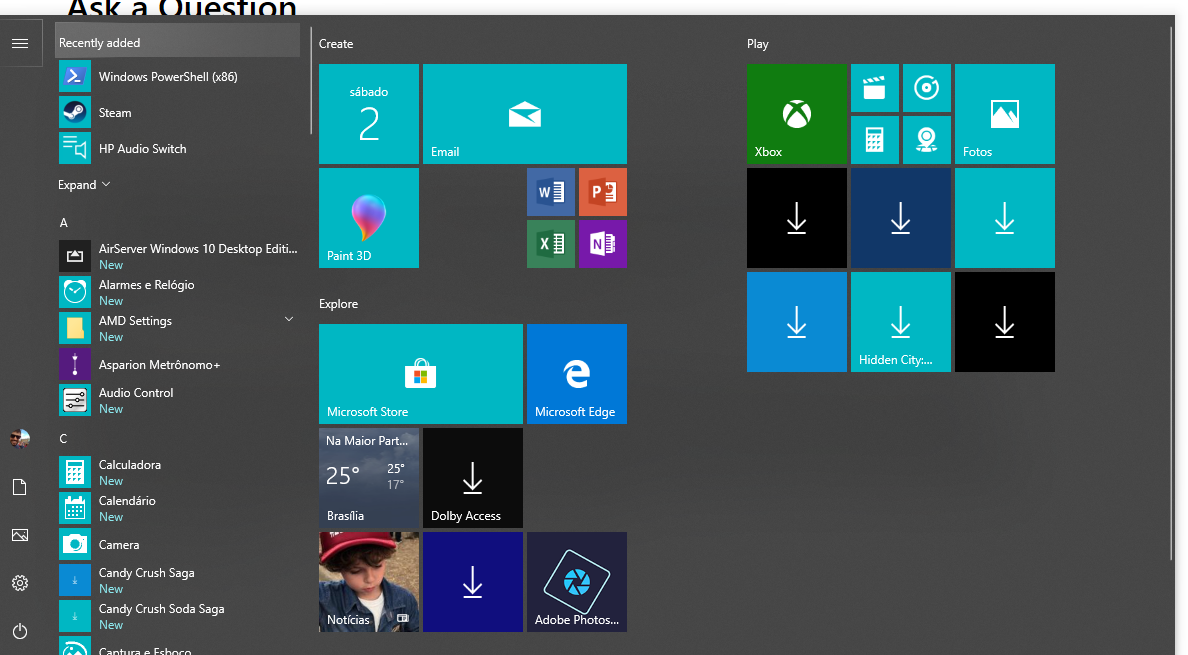Open the Brasília weather tile

(369, 478)
